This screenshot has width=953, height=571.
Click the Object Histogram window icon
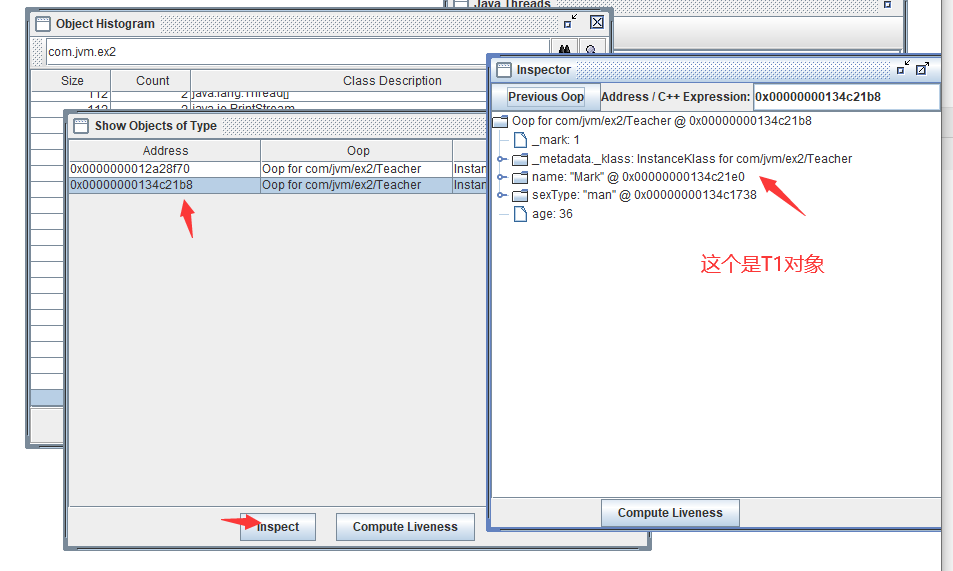pos(43,24)
